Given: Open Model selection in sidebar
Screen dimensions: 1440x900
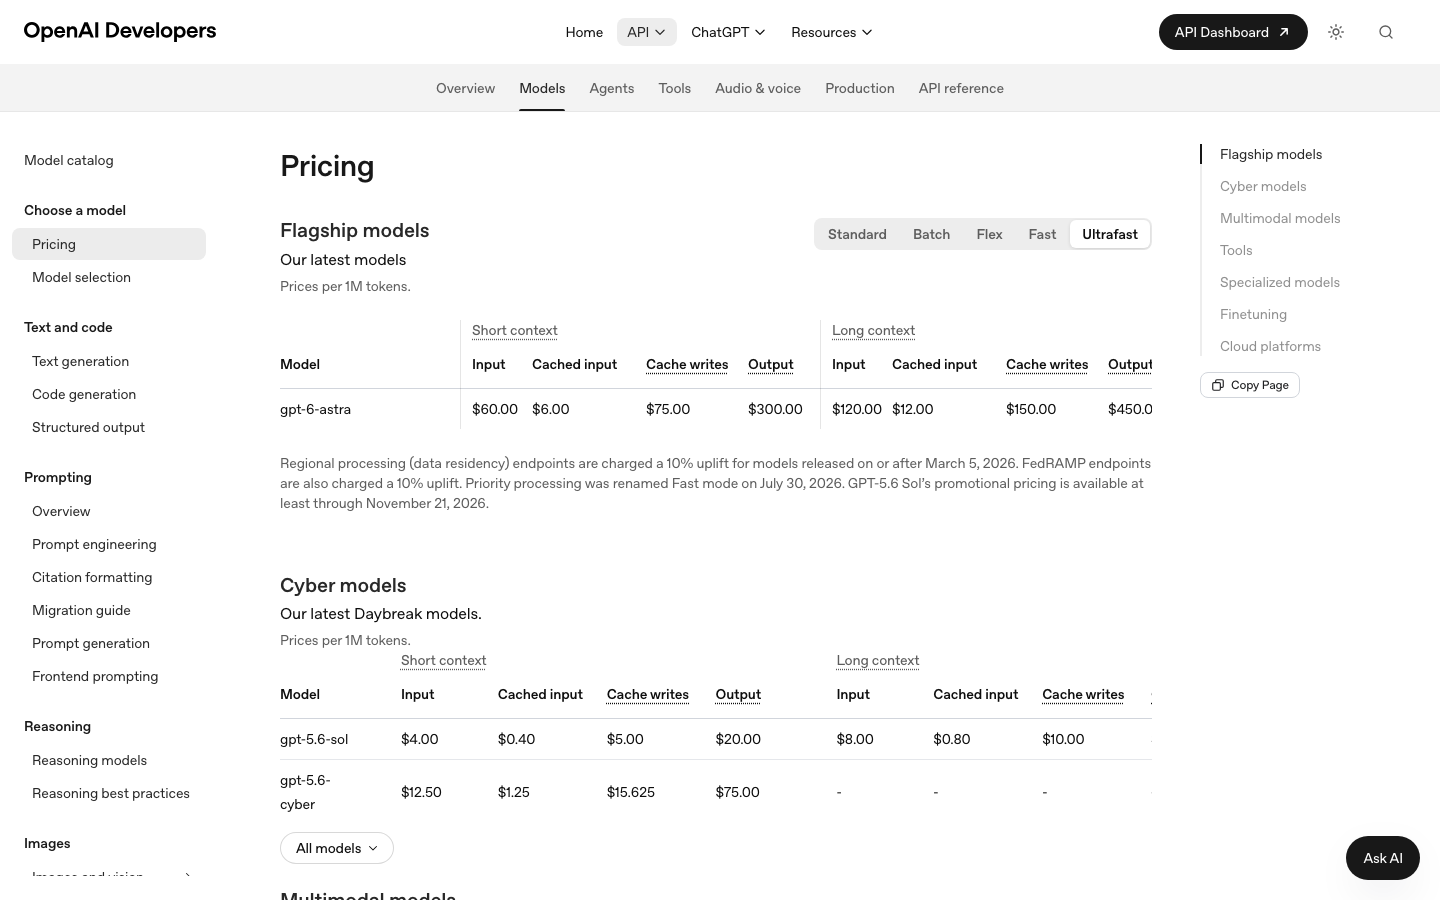Looking at the screenshot, I should click(x=109, y=277).
